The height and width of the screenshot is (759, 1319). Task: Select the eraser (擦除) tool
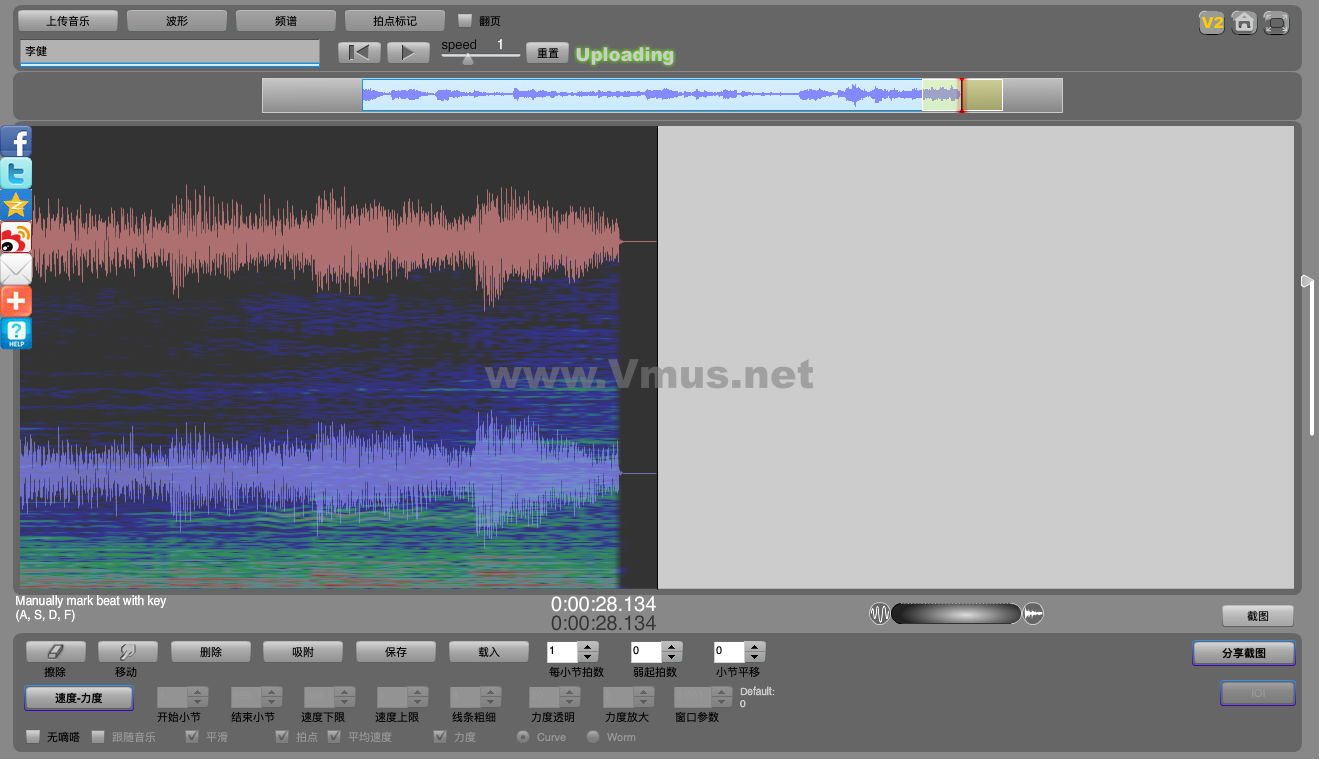[54, 652]
